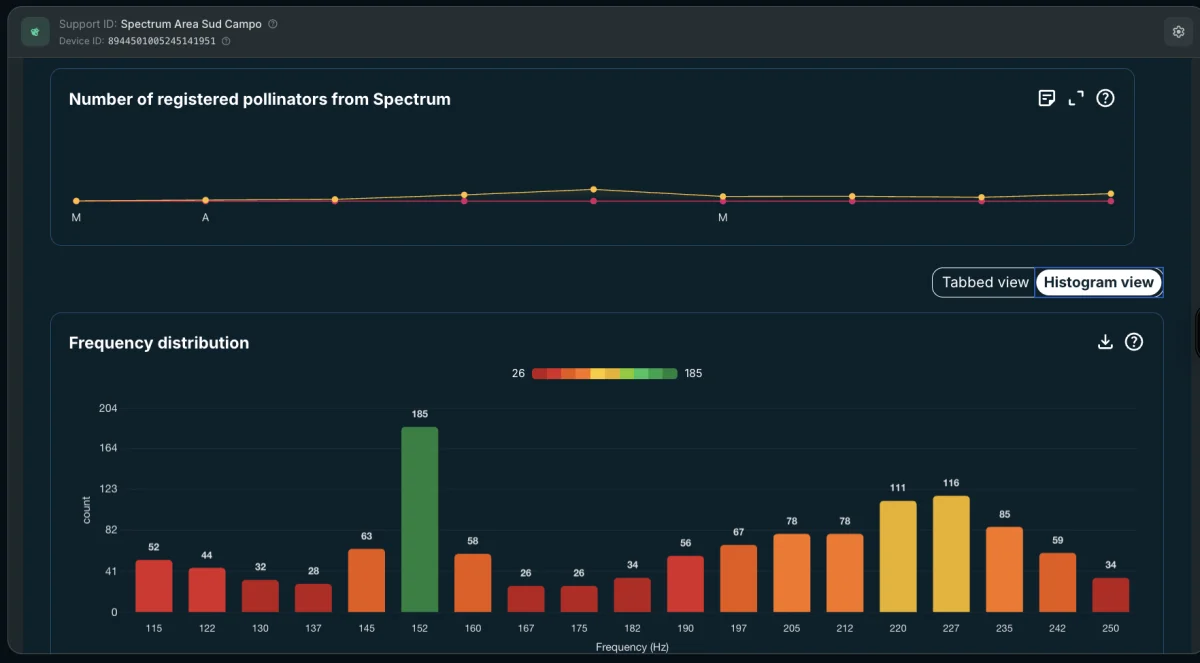Image resolution: width=1200 pixels, height=663 pixels.
Task: Click the 220 Hz yellow bar
Action: 898,557
